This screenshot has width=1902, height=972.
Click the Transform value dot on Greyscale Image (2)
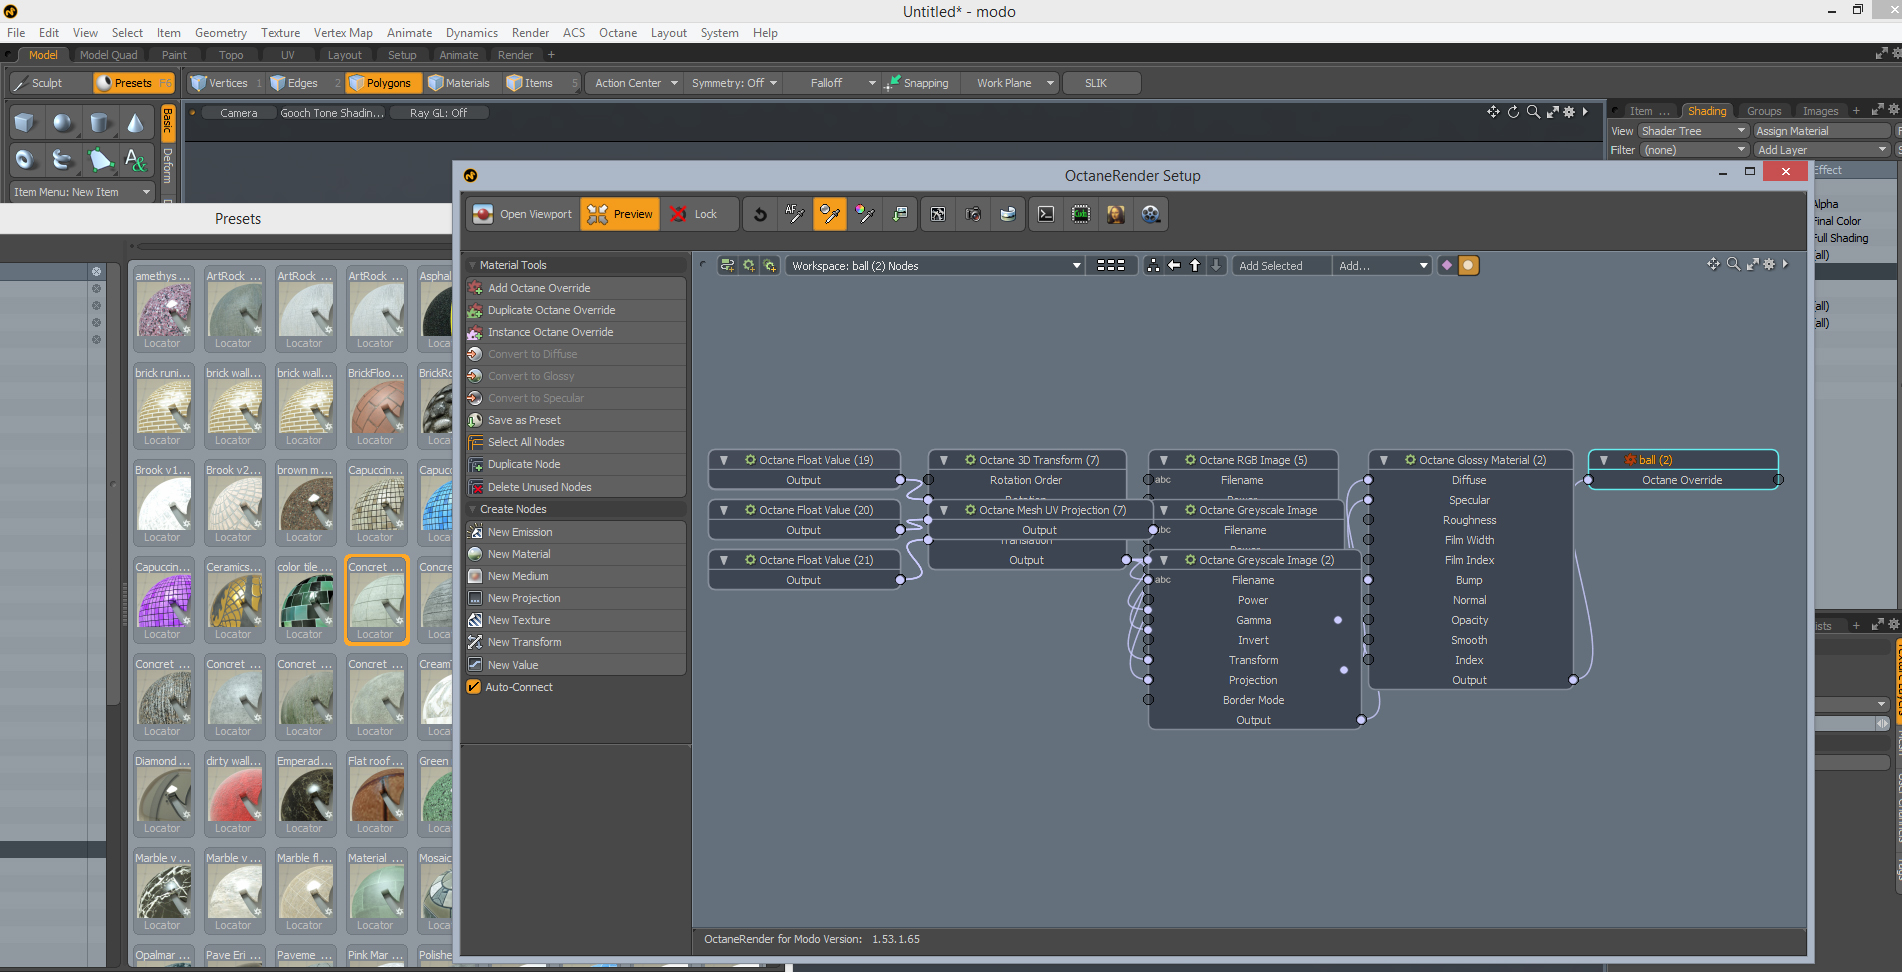(1344, 670)
